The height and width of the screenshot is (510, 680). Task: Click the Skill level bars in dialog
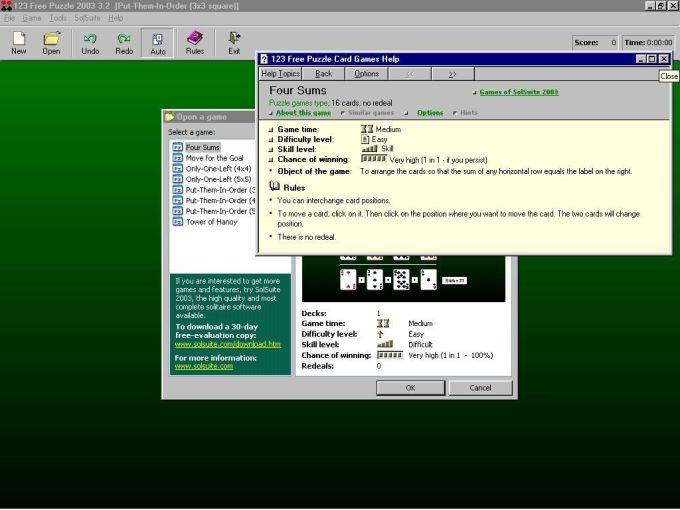[x=385, y=344]
